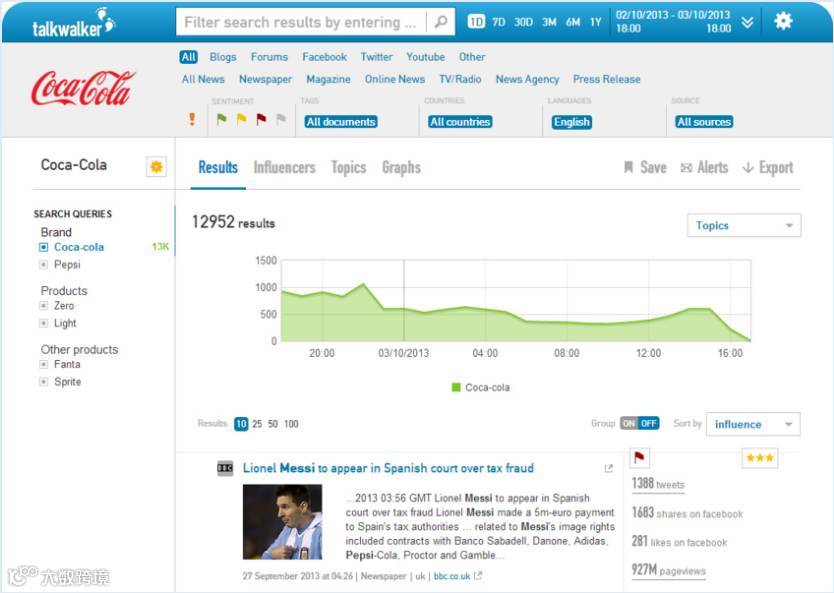This screenshot has height=593, width=834.
Task: Select the All News filter
Action: [203, 79]
